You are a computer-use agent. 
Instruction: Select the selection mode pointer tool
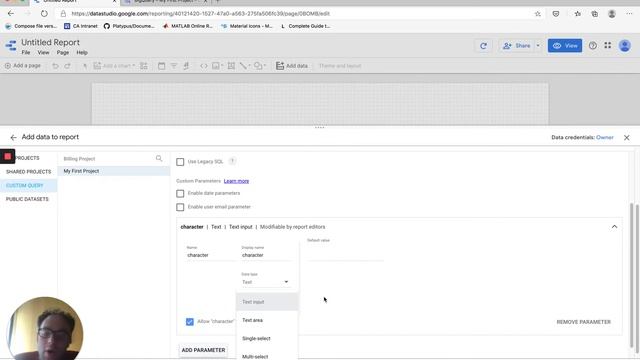coord(85,66)
